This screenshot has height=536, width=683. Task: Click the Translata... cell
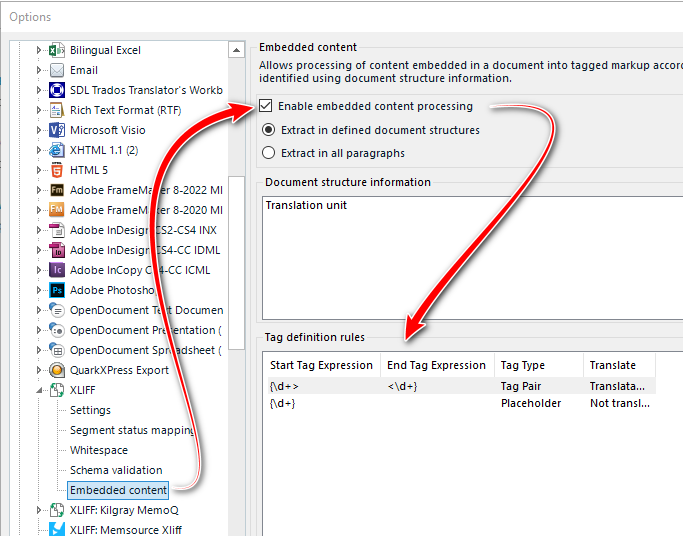(x=617, y=386)
